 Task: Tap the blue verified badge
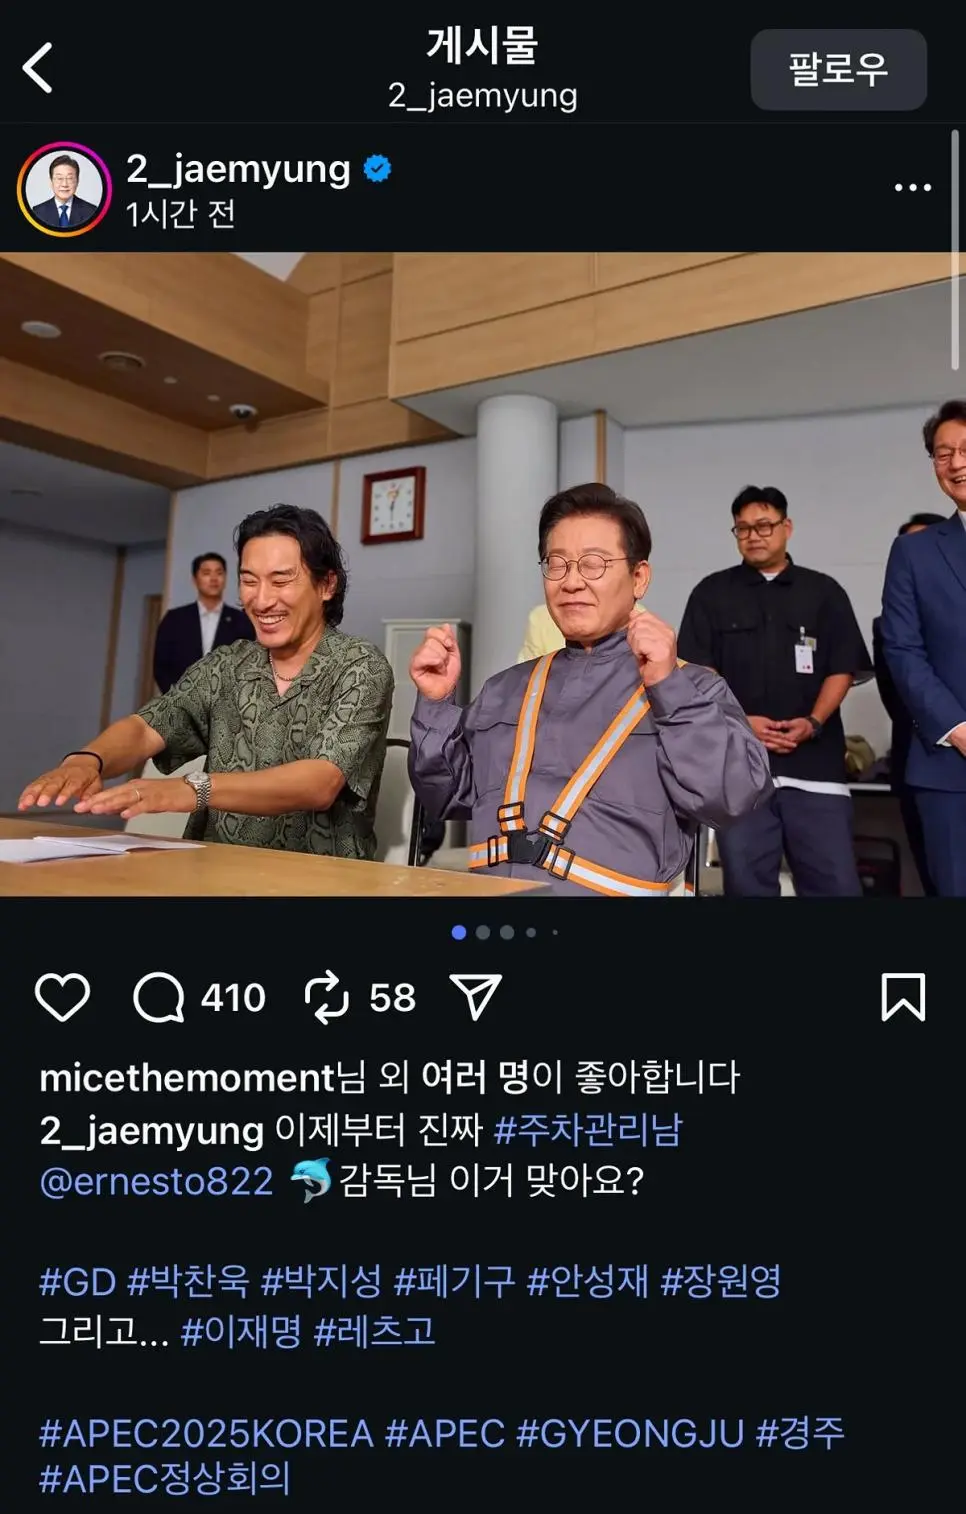coord(377,169)
